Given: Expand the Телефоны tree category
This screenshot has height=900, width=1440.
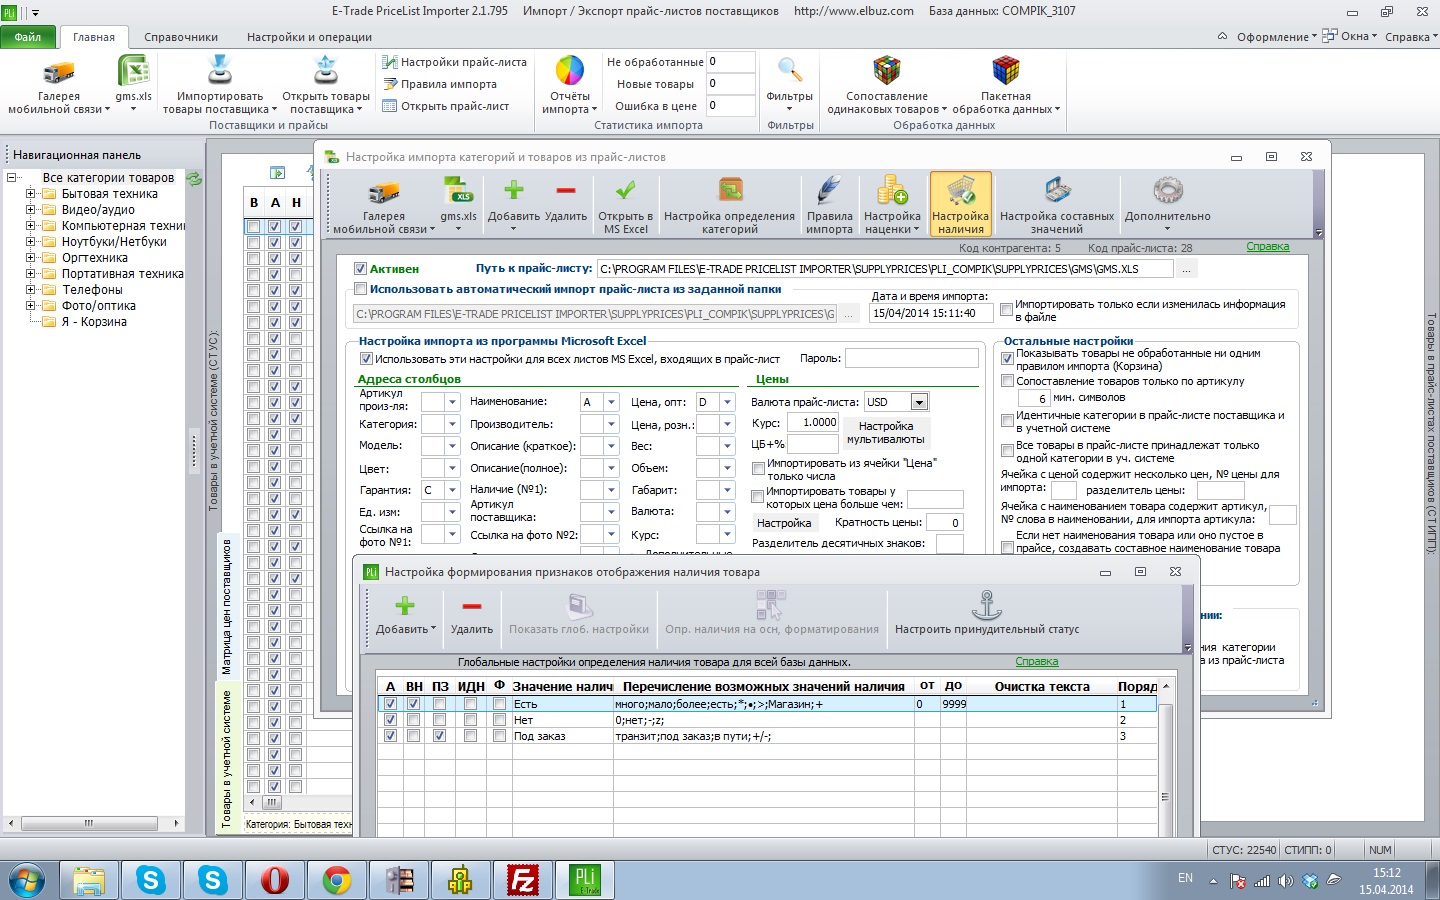Looking at the screenshot, I should 31,290.
